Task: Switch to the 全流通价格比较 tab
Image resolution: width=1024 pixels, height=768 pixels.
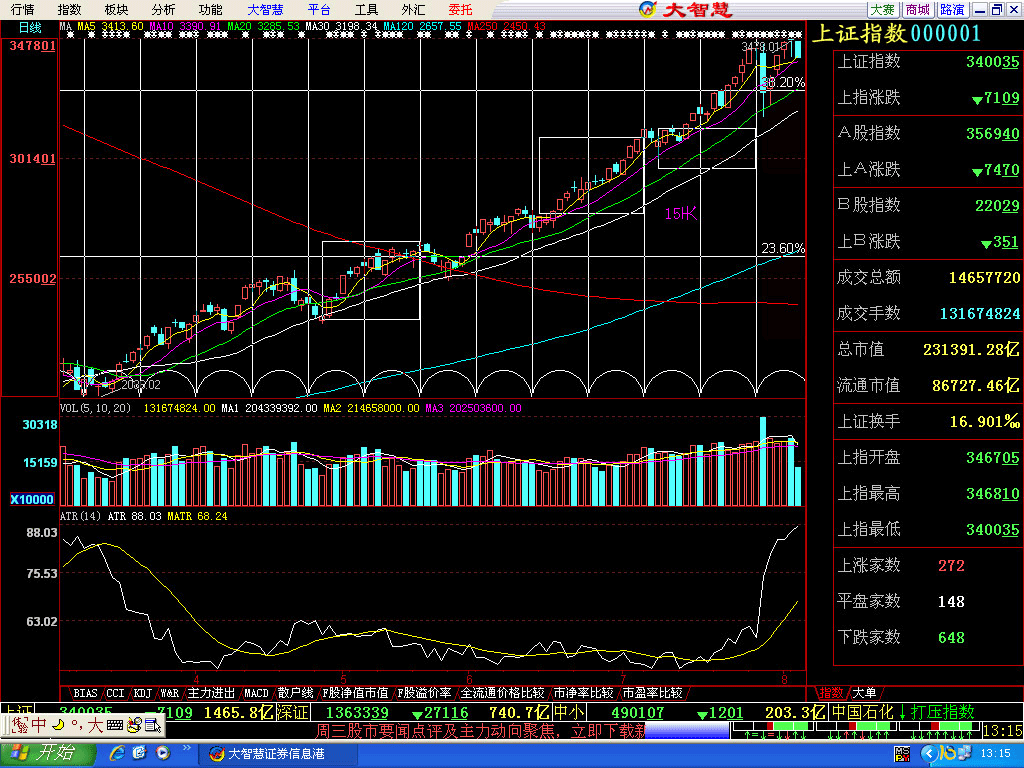Action: tap(502, 693)
